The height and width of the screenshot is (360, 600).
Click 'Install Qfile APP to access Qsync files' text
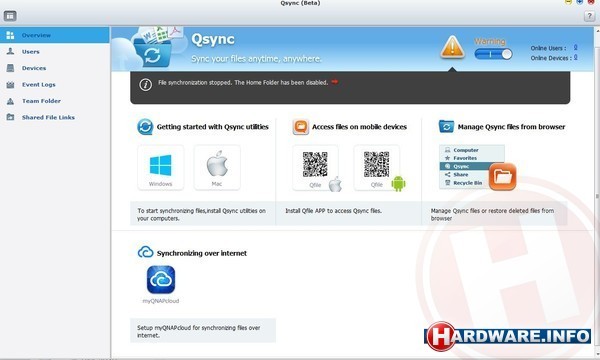click(x=334, y=210)
